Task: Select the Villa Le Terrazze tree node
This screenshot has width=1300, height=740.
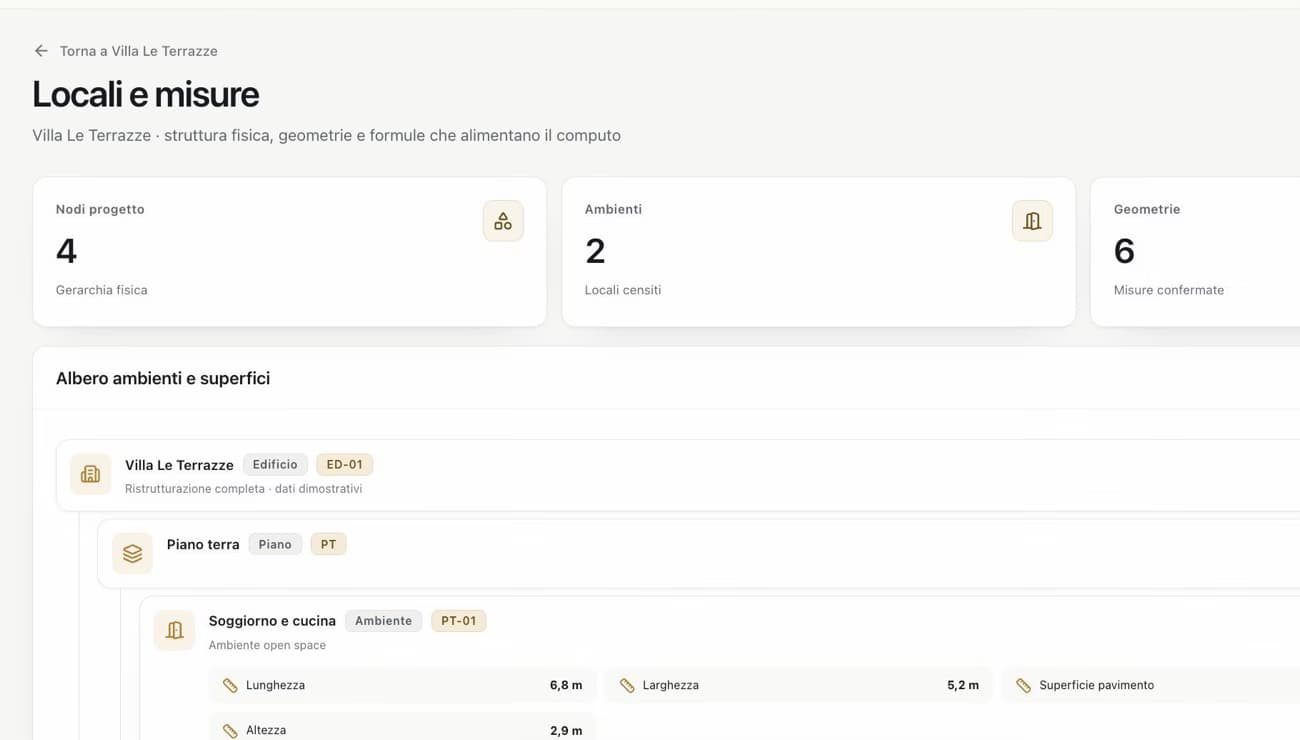Action: [x=680, y=475]
